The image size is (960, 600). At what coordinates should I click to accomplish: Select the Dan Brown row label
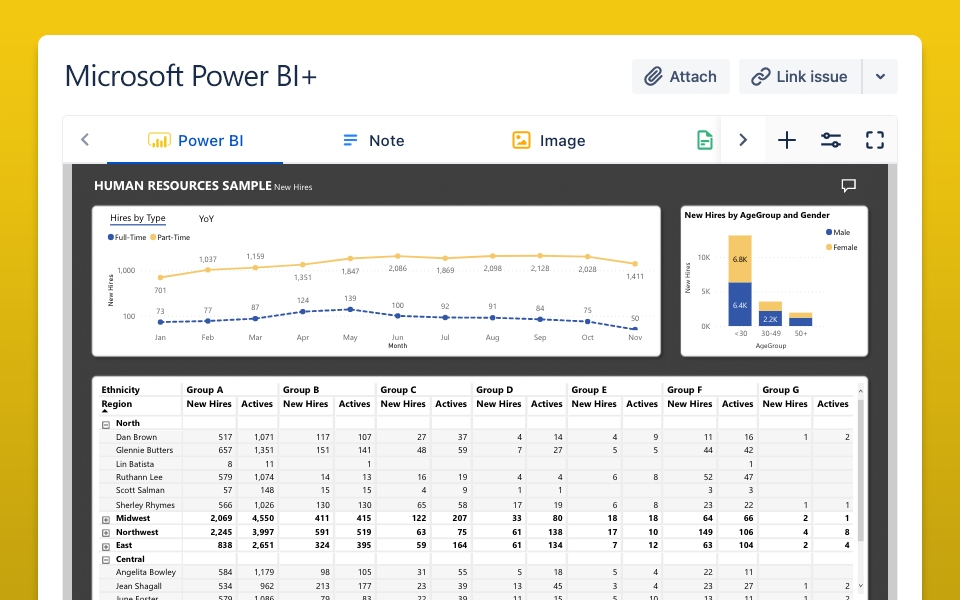137,437
